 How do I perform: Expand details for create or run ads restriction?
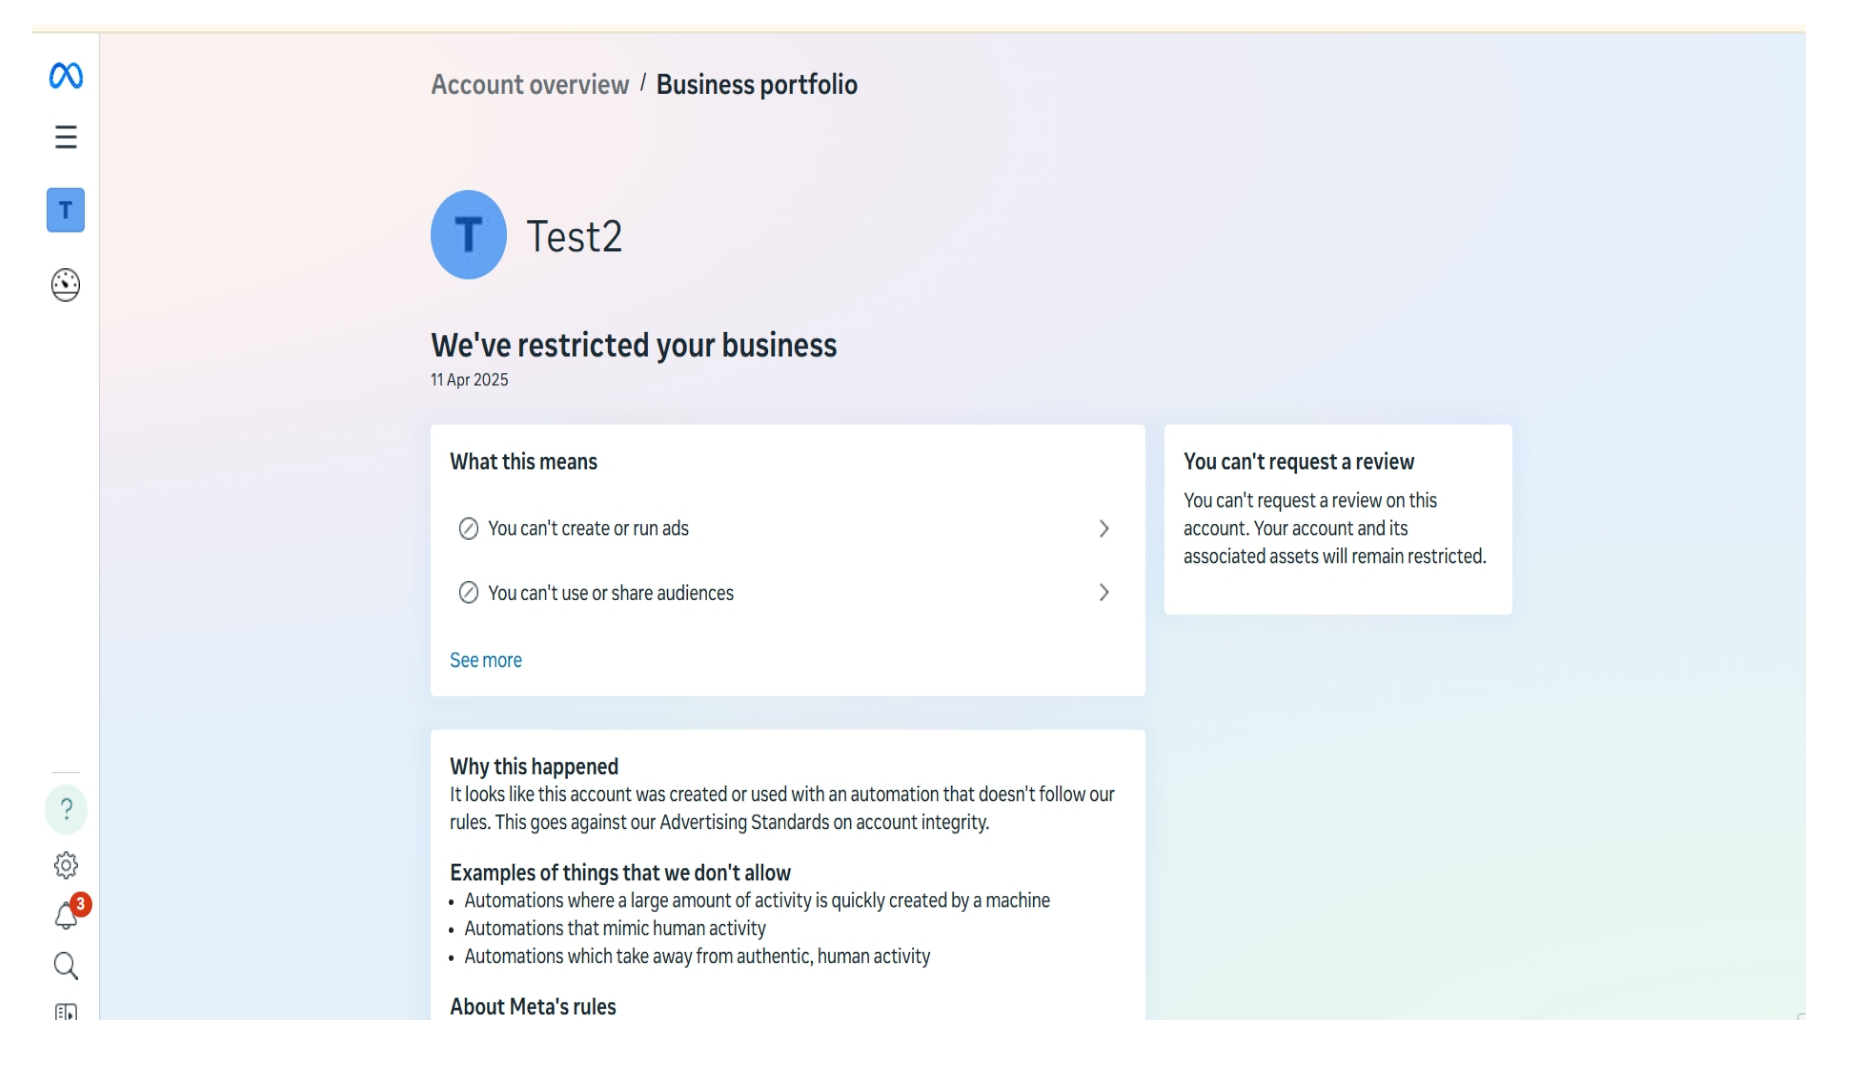(x=1104, y=528)
